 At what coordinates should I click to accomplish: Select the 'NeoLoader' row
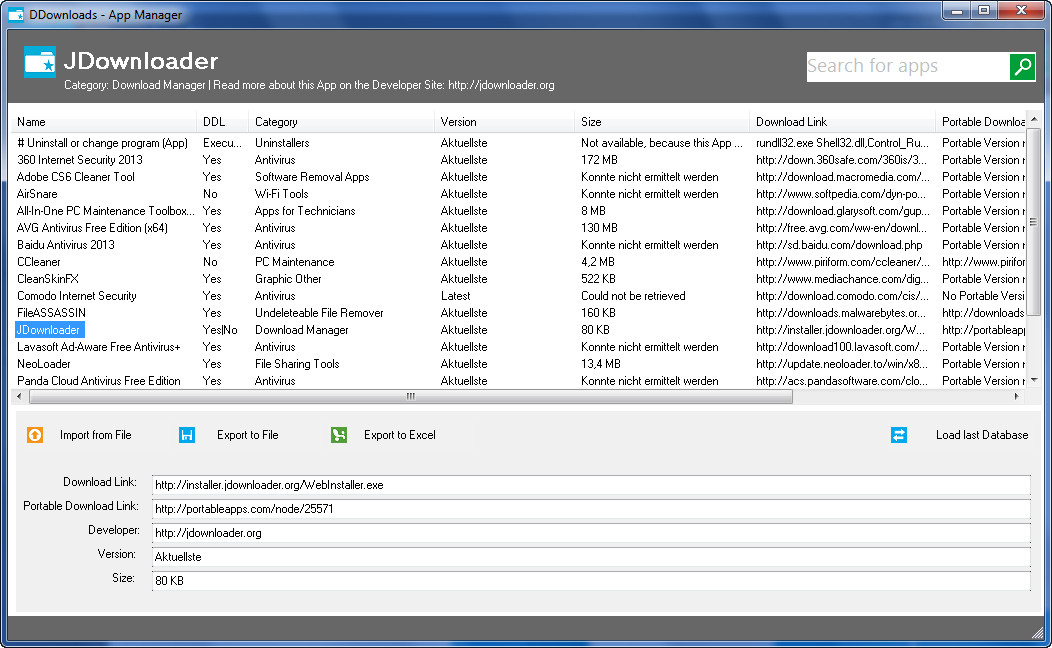click(519, 364)
